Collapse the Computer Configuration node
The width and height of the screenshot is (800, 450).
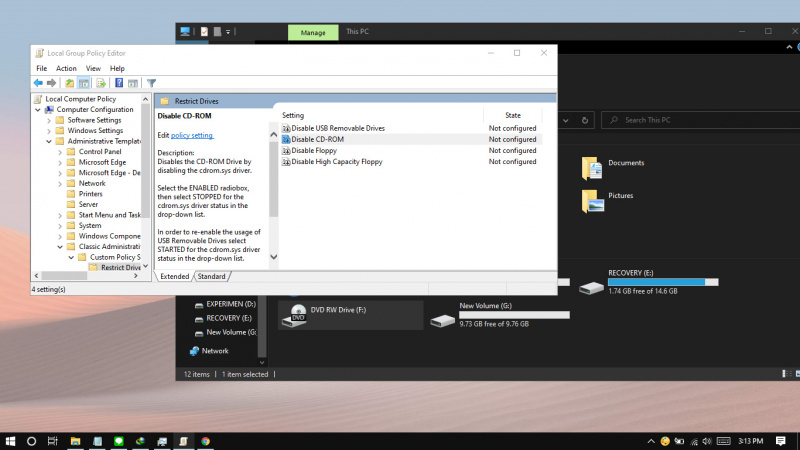click(x=38, y=110)
